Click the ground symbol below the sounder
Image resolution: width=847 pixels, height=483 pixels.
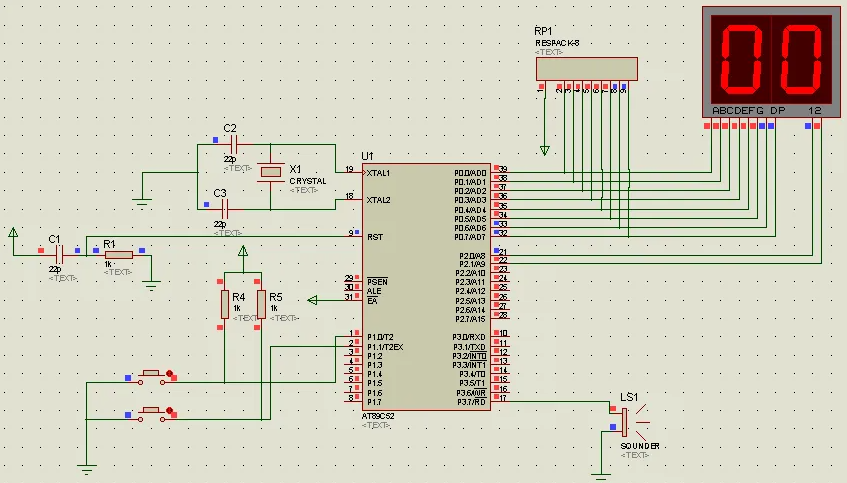tap(601, 477)
